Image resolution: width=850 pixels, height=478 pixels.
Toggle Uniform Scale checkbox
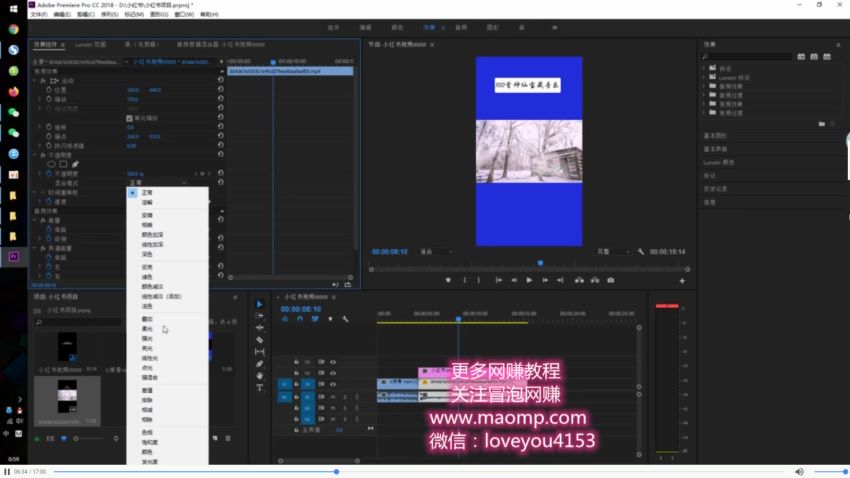coord(129,118)
